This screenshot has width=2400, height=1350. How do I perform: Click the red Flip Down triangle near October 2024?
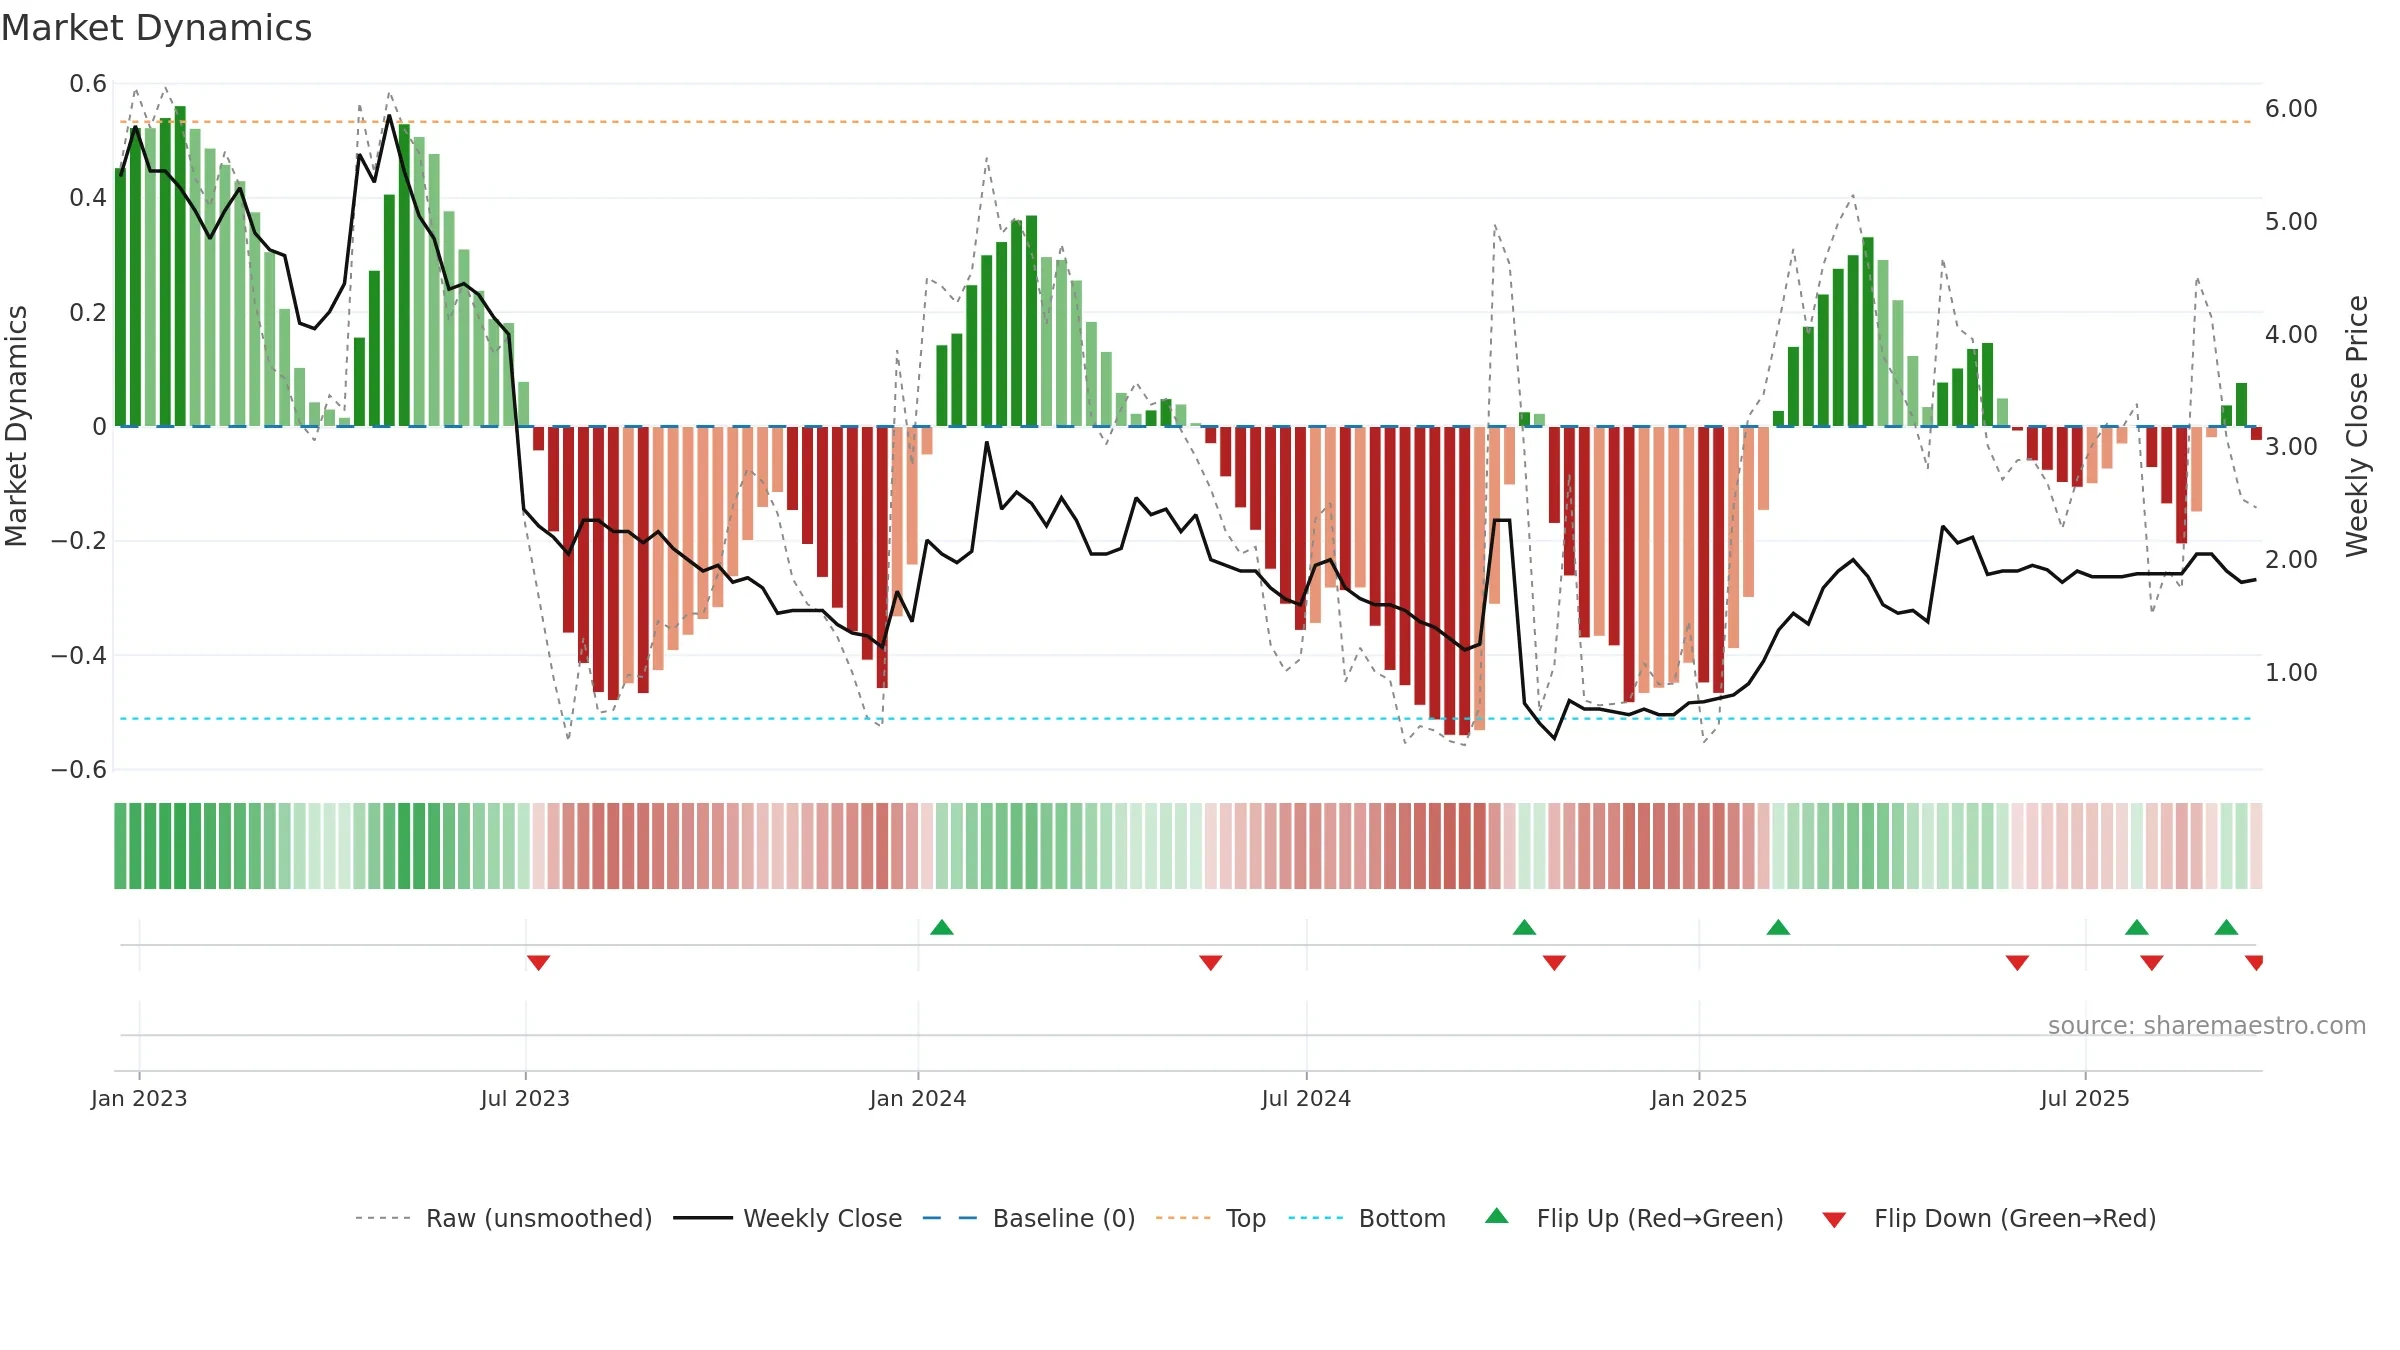[x=1554, y=963]
